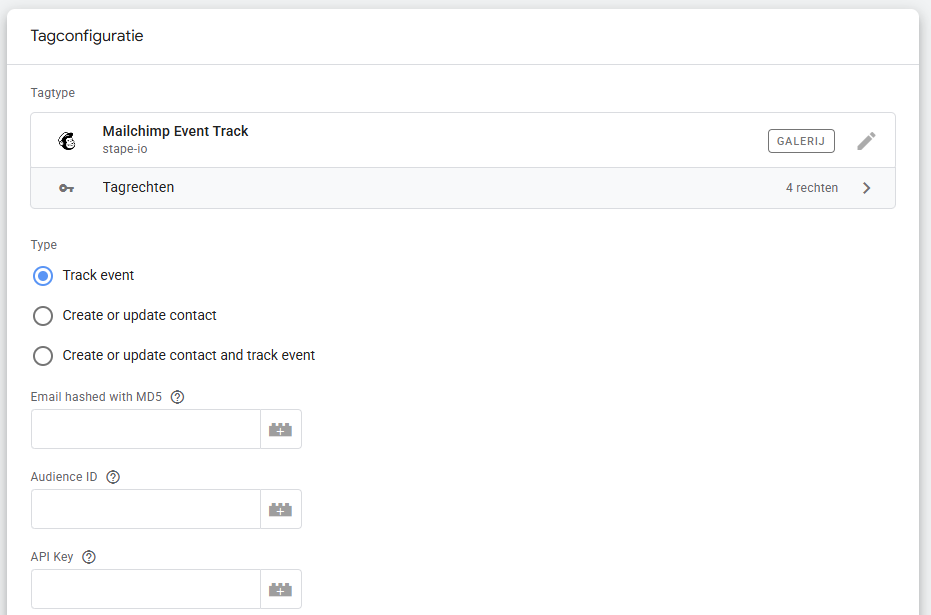The height and width of the screenshot is (615, 931).
Task: Choose Create or update contact and track event
Action: pyautogui.click(x=43, y=356)
